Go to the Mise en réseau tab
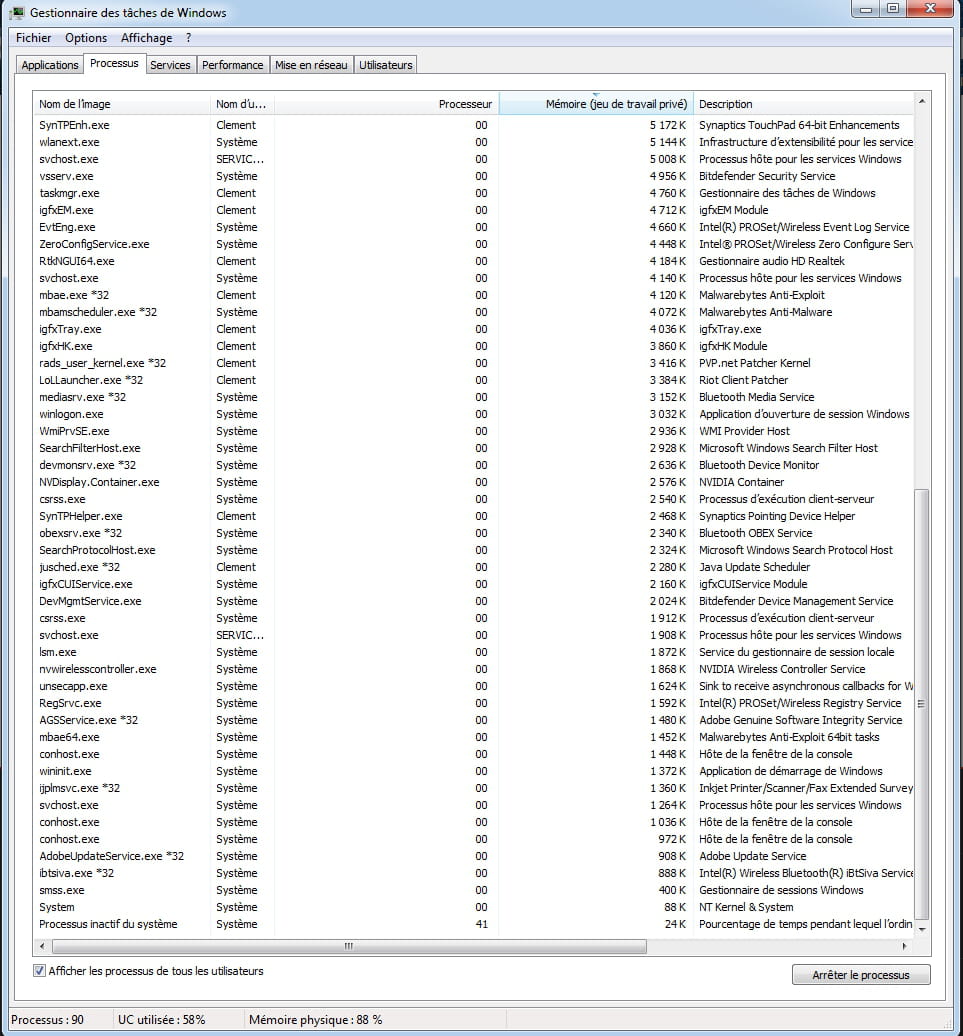This screenshot has height=1036, width=963. coord(311,65)
